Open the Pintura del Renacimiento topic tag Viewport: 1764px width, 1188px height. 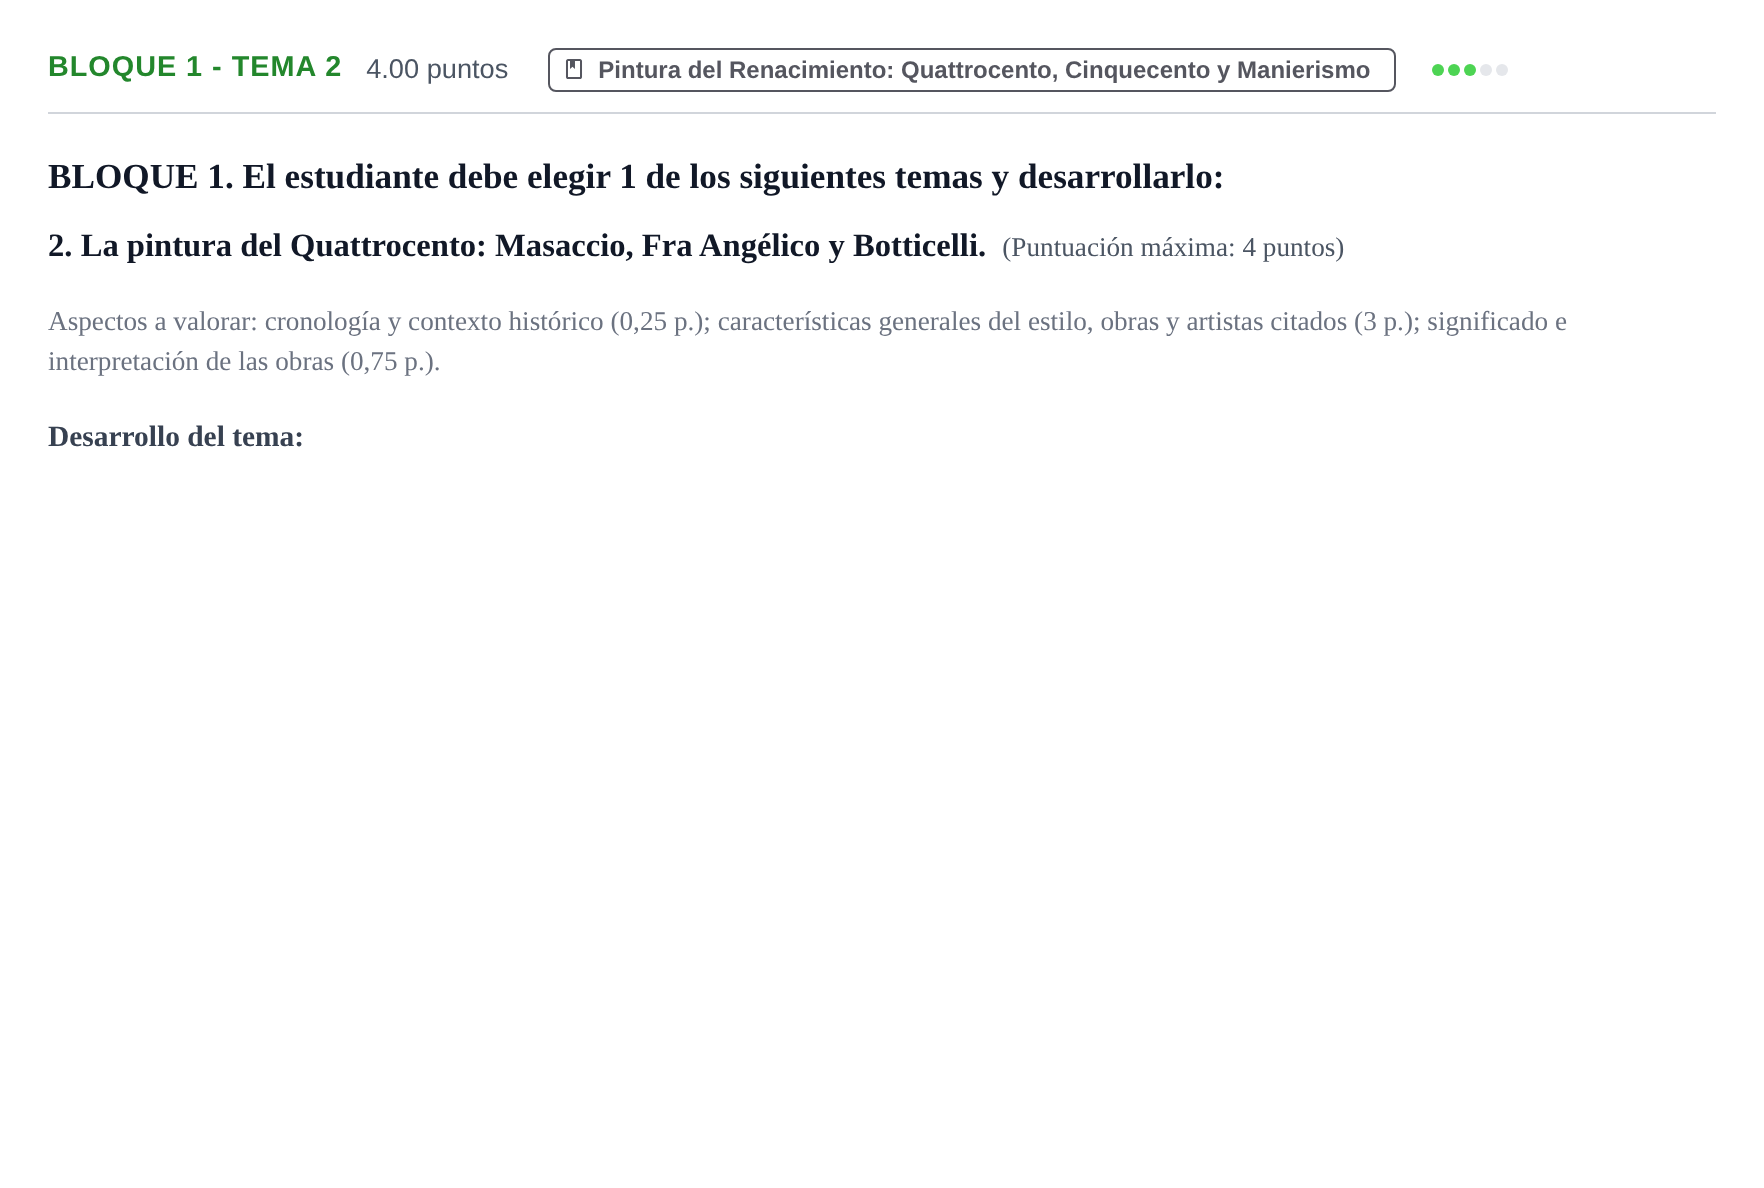click(x=971, y=70)
